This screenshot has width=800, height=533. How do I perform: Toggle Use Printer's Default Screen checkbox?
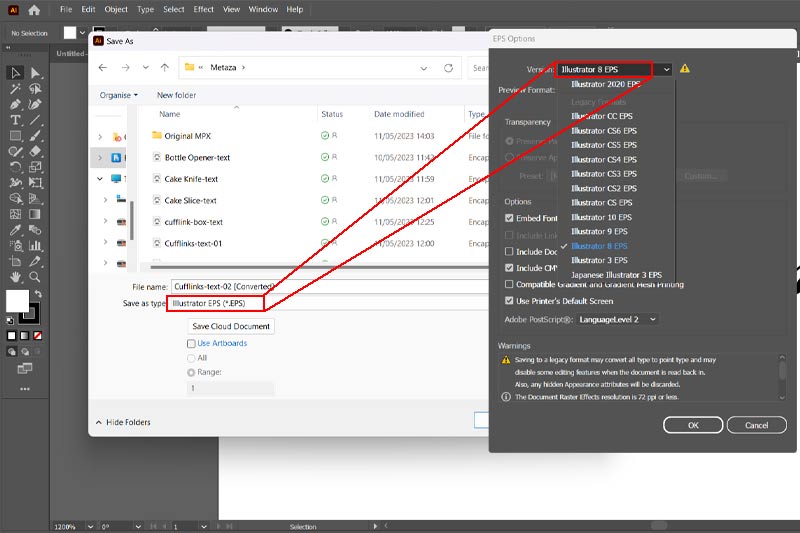click(x=510, y=300)
